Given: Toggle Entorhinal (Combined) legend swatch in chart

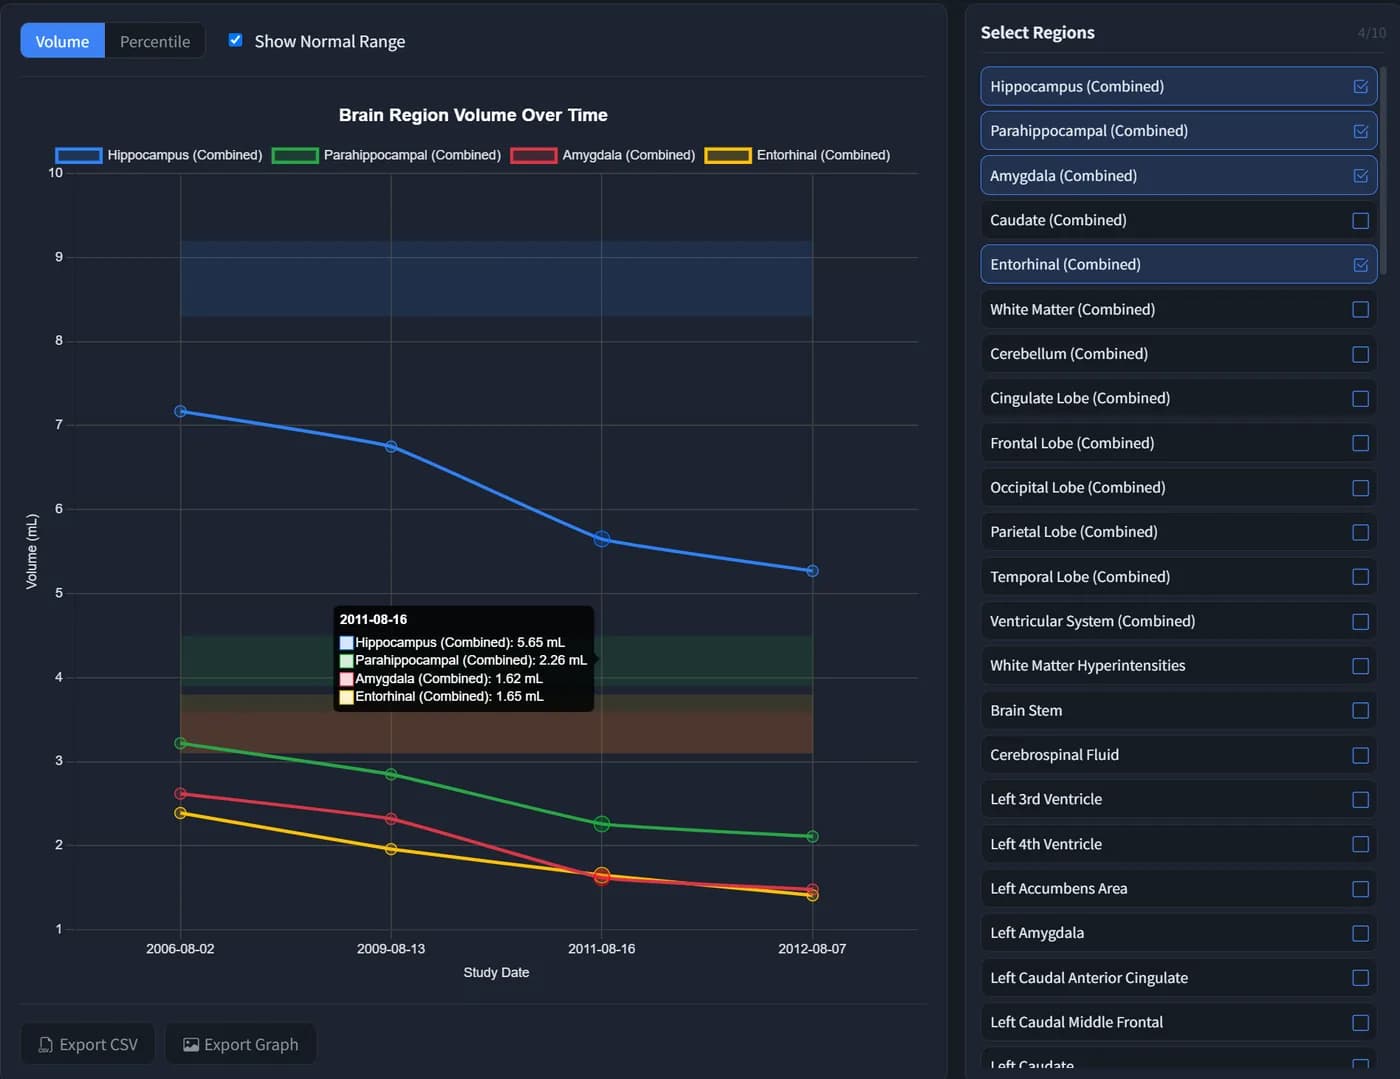Looking at the screenshot, I should [728, 155].
